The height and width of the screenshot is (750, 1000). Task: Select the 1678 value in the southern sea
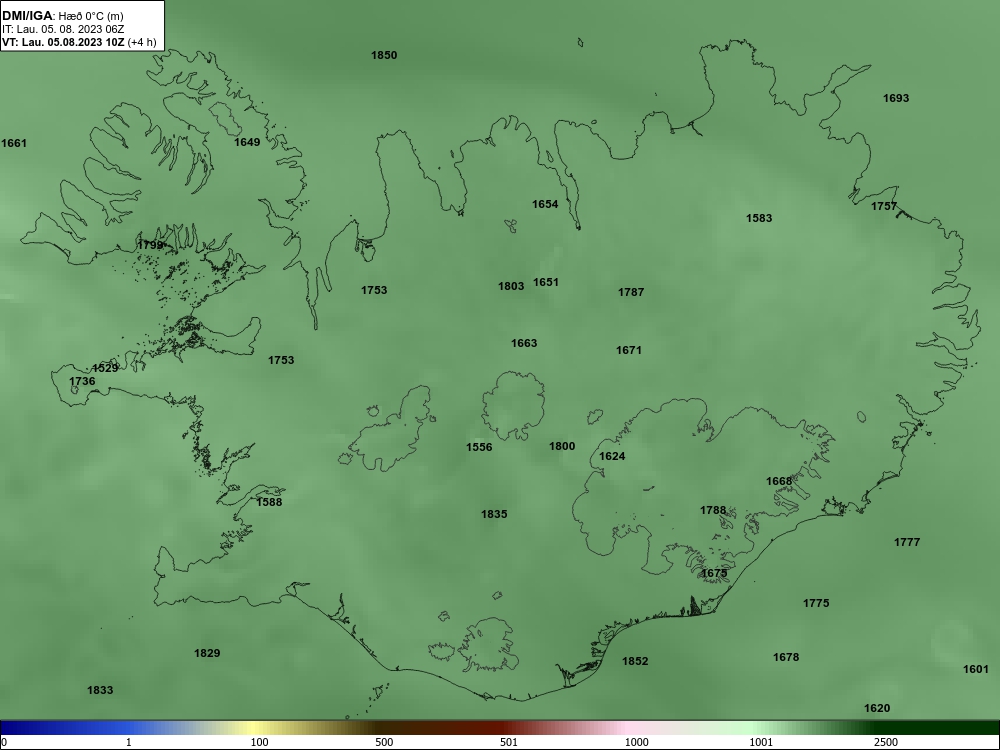point(786,657)
